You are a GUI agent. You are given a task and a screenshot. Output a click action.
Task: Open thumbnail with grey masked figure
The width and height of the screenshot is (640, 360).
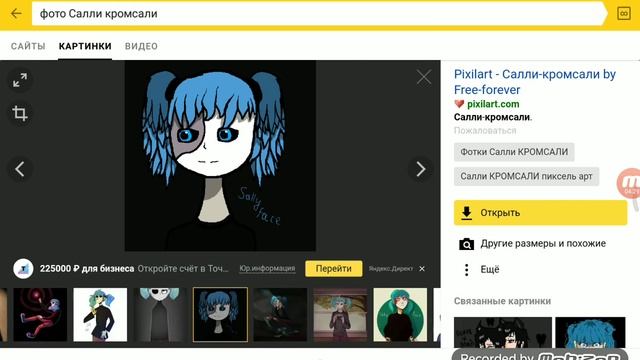(x=160, y=315)
